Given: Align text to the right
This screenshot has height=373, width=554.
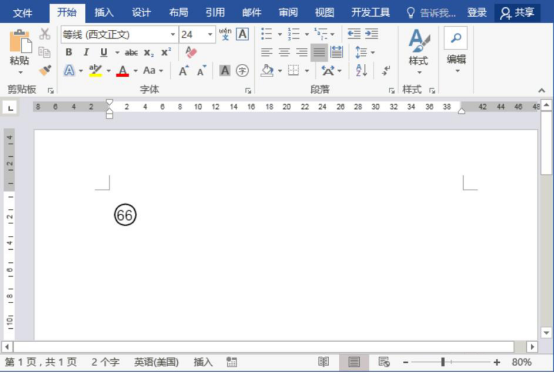Looking at the screenshot, I should [x=301, y=52].
